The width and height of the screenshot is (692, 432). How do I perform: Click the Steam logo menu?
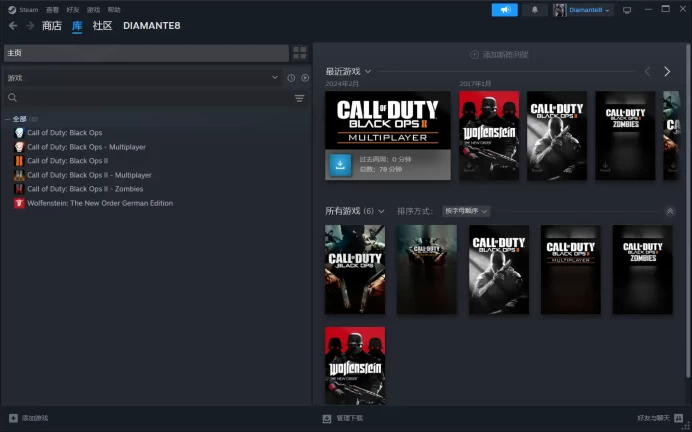(23, 10)
